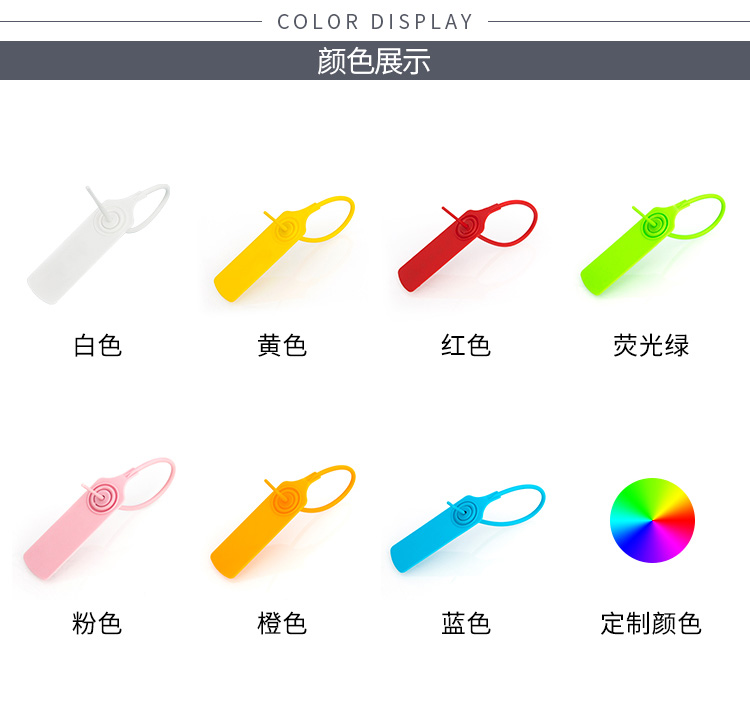
Task: Select the 红色 label text
Action: [466, 346]
